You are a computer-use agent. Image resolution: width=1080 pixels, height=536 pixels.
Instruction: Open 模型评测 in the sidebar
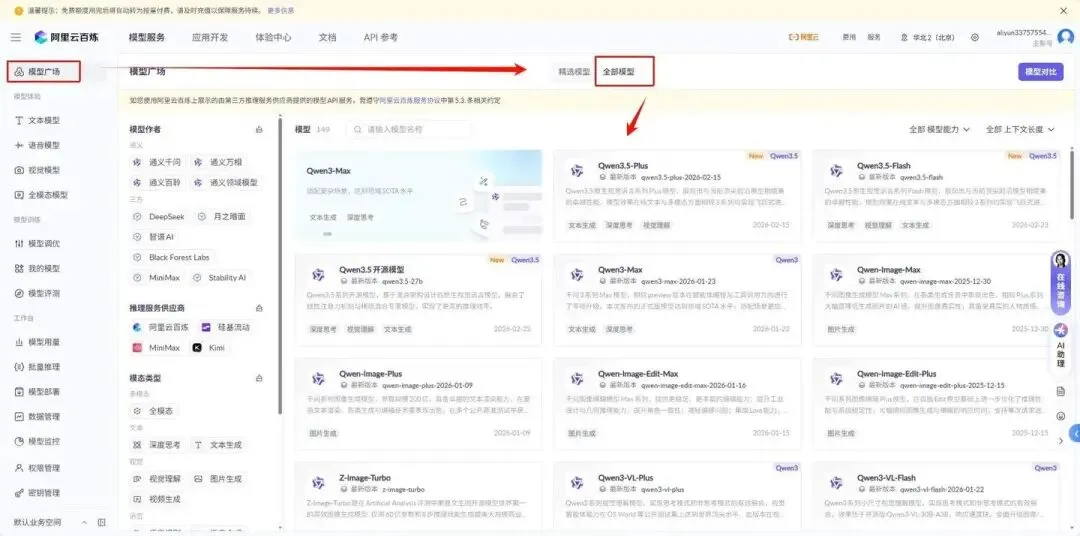tap(44, 293)
